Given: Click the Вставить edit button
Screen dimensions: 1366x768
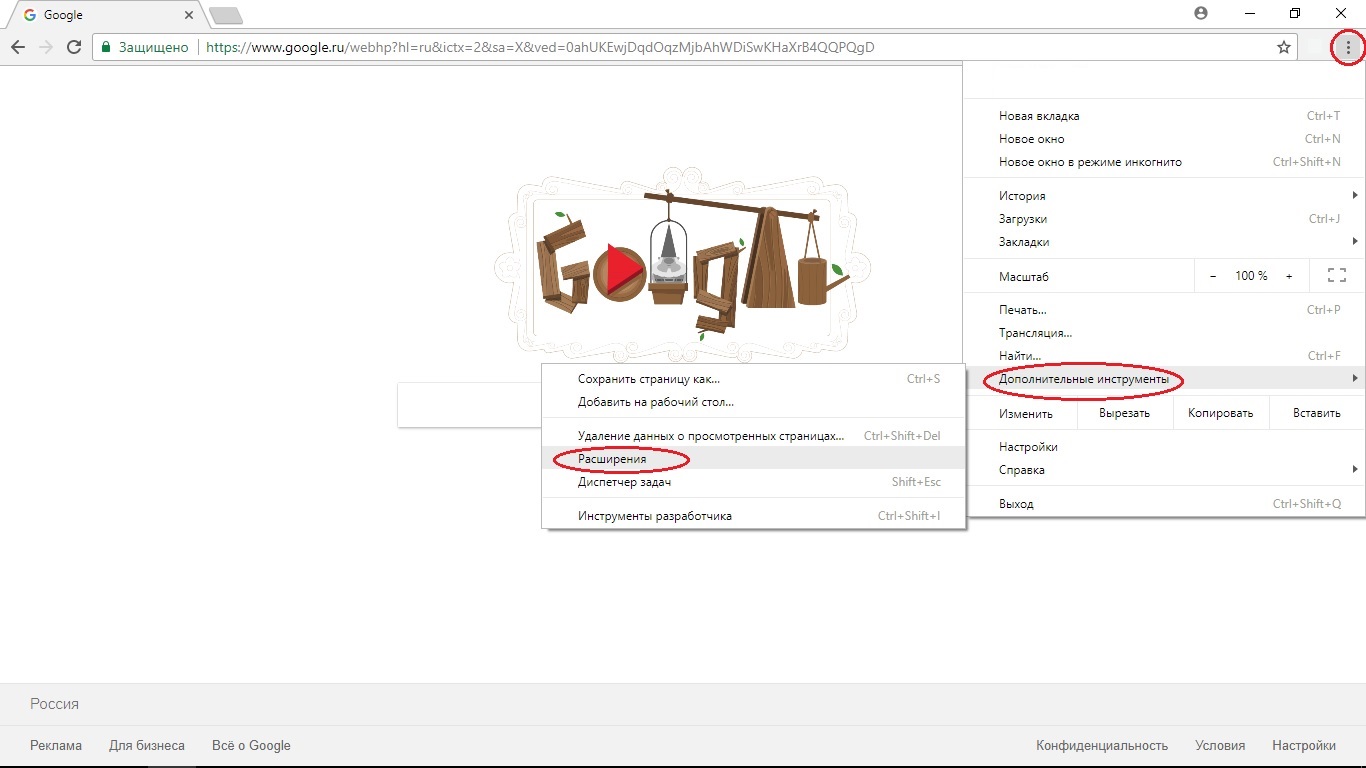Looking at the screenshot, I should pos(1316,413).
